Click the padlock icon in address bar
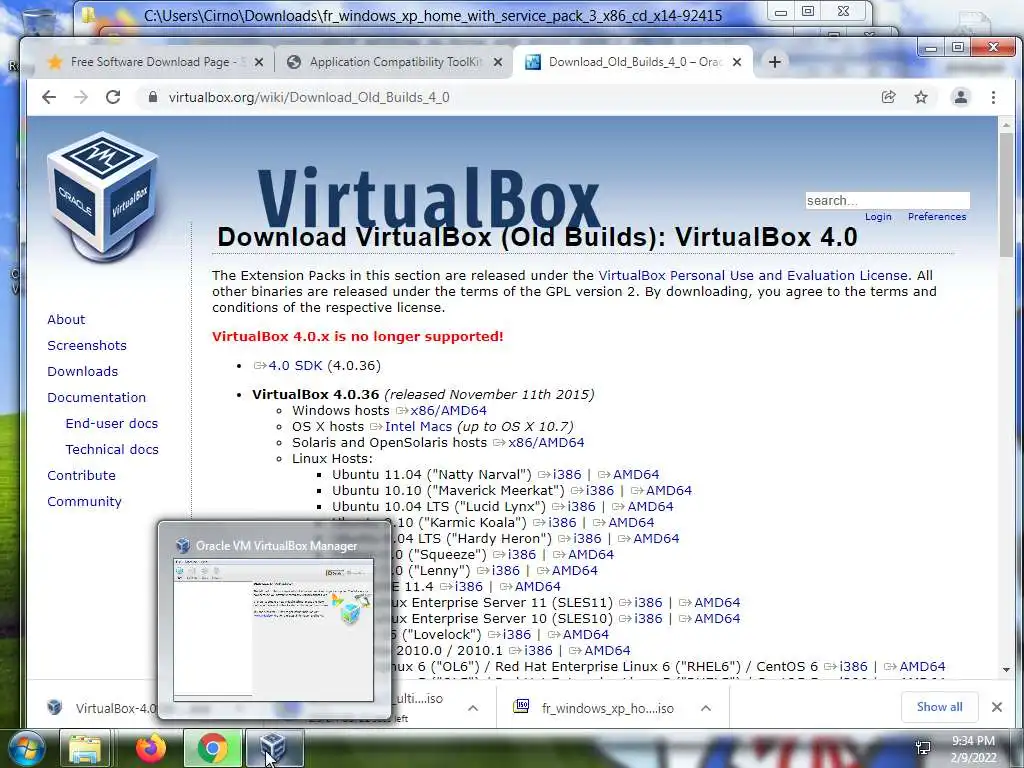This screenshot has height=768, width=1024. point(153,97)
